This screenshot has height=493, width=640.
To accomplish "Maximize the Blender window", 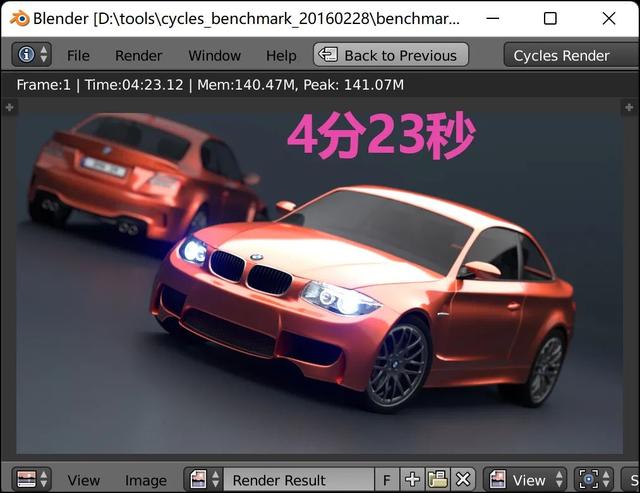I will [550, 18].
